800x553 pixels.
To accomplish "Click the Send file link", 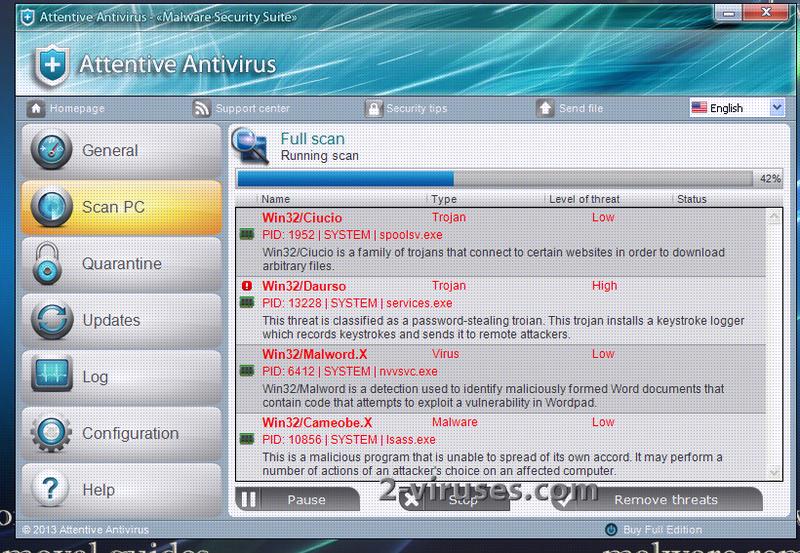I will pyautogui.click(x=581, y=108).
